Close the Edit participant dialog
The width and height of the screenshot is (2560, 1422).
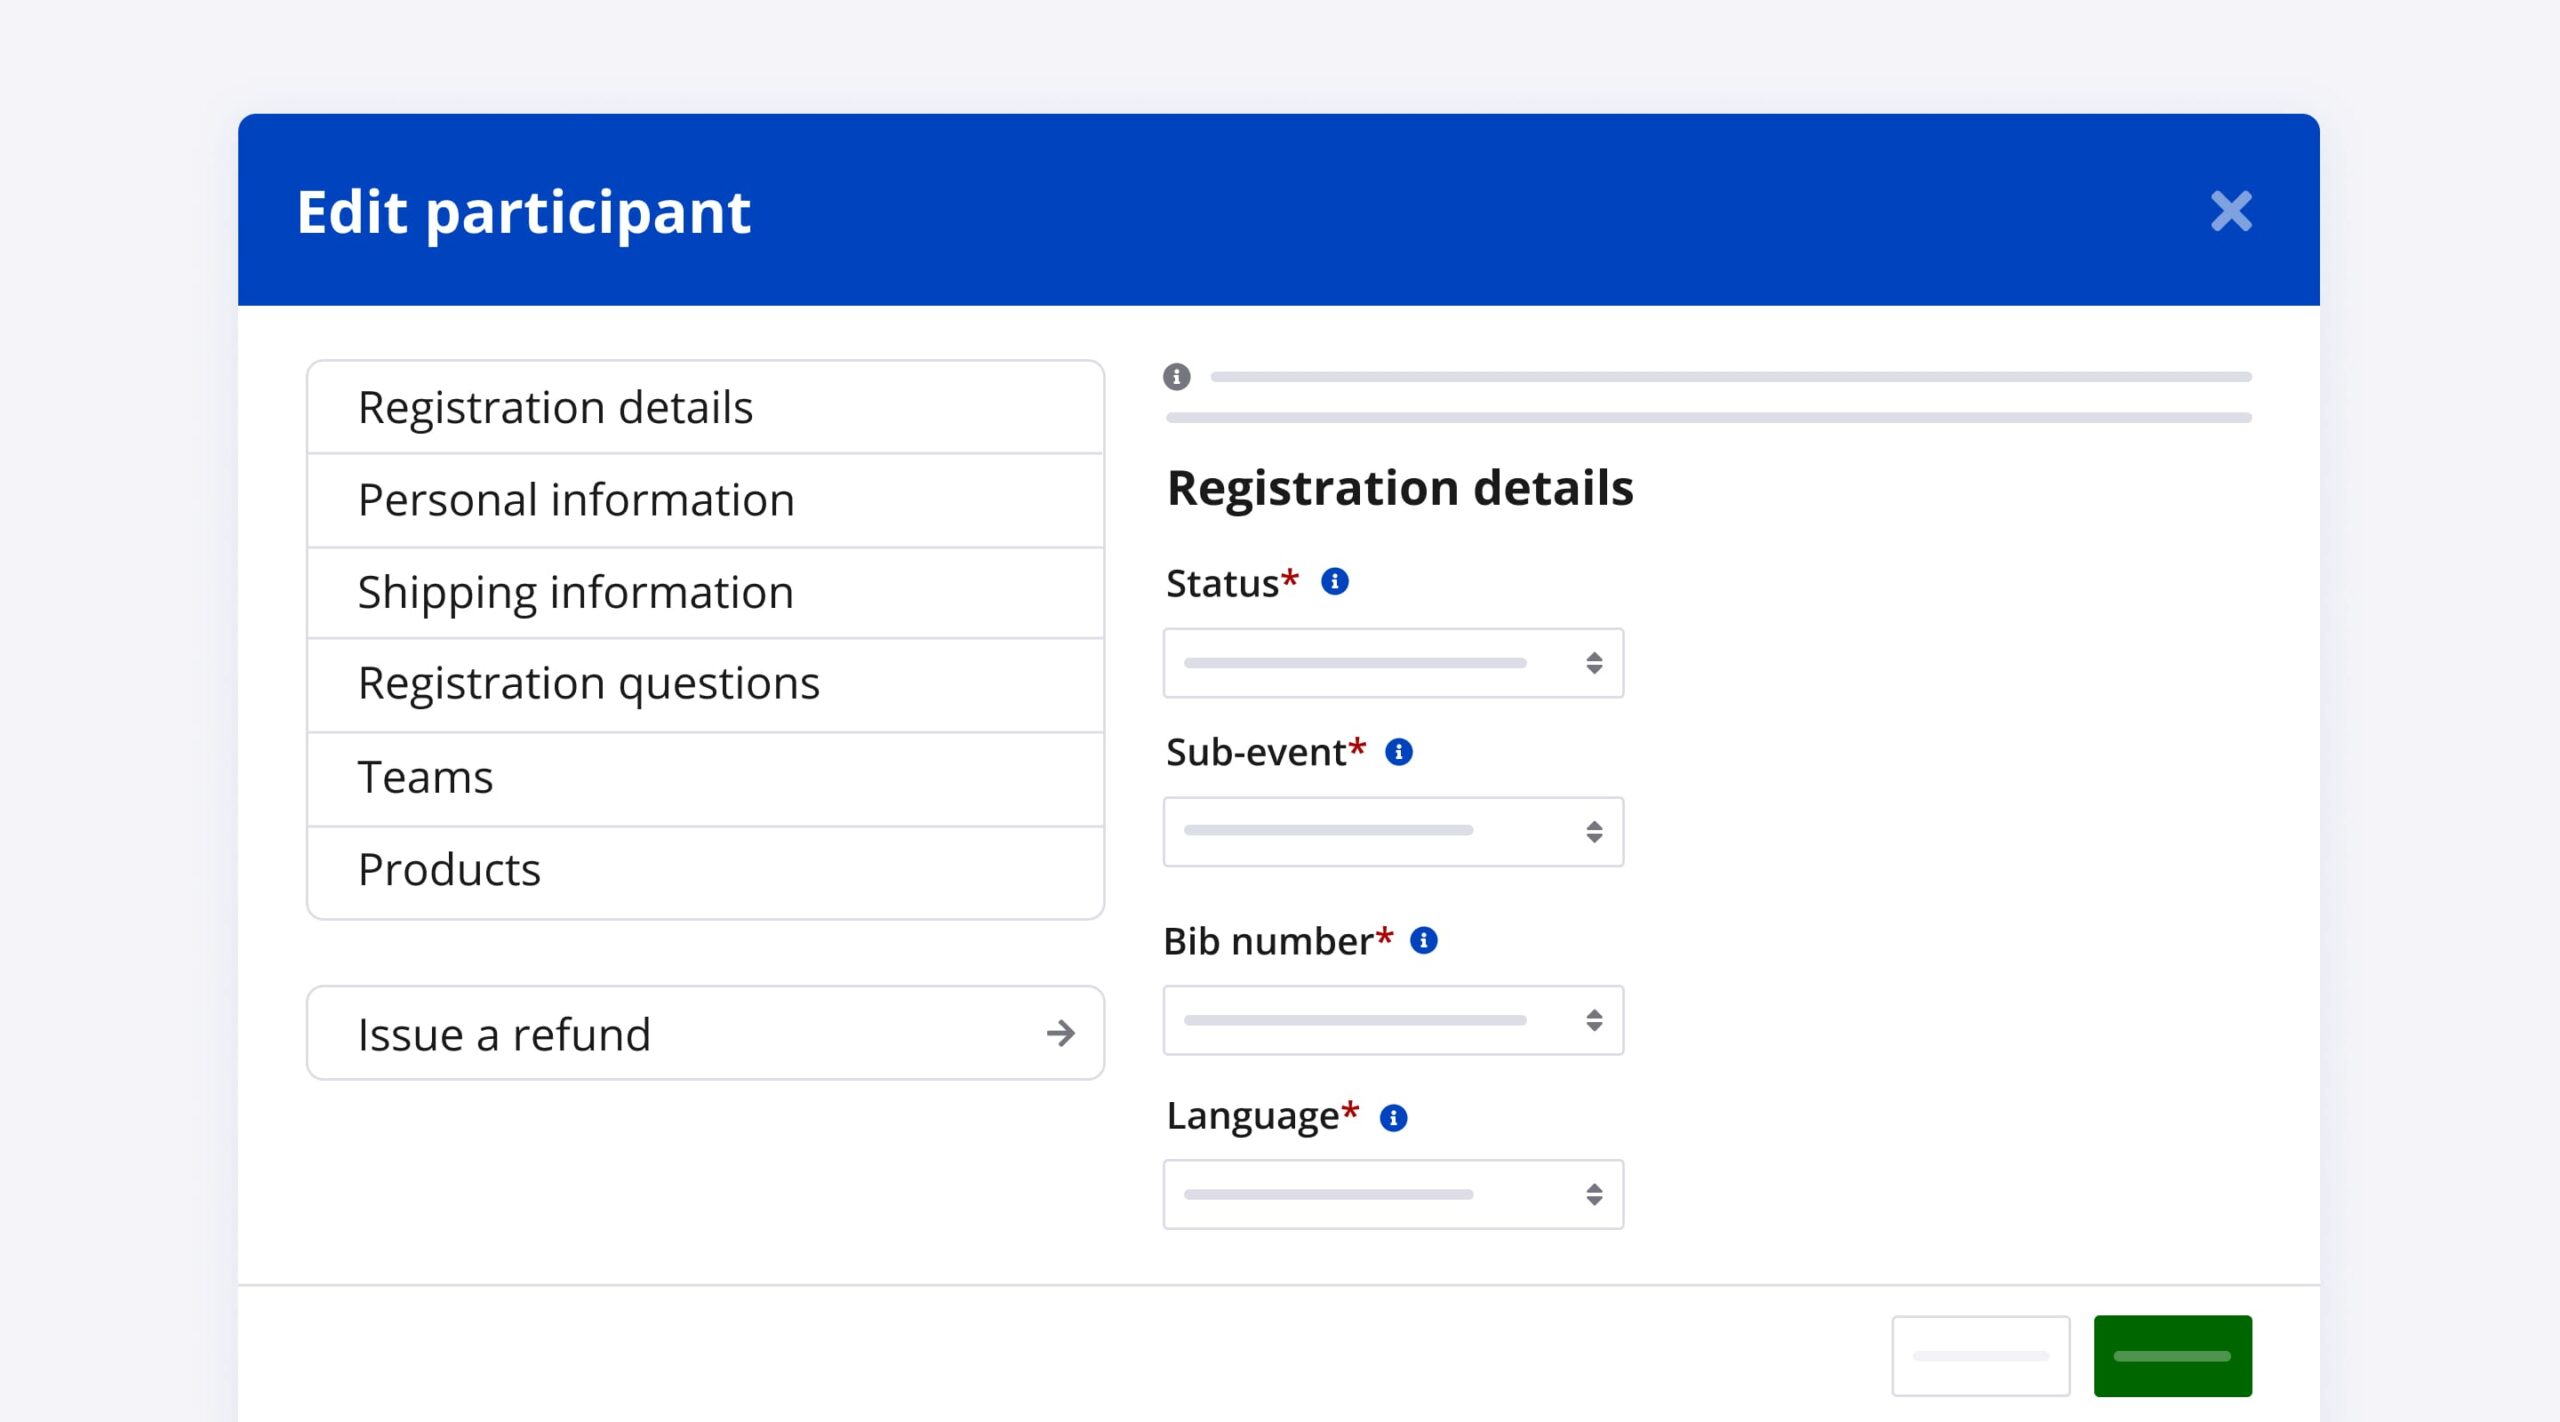[x=2230, y=211]
